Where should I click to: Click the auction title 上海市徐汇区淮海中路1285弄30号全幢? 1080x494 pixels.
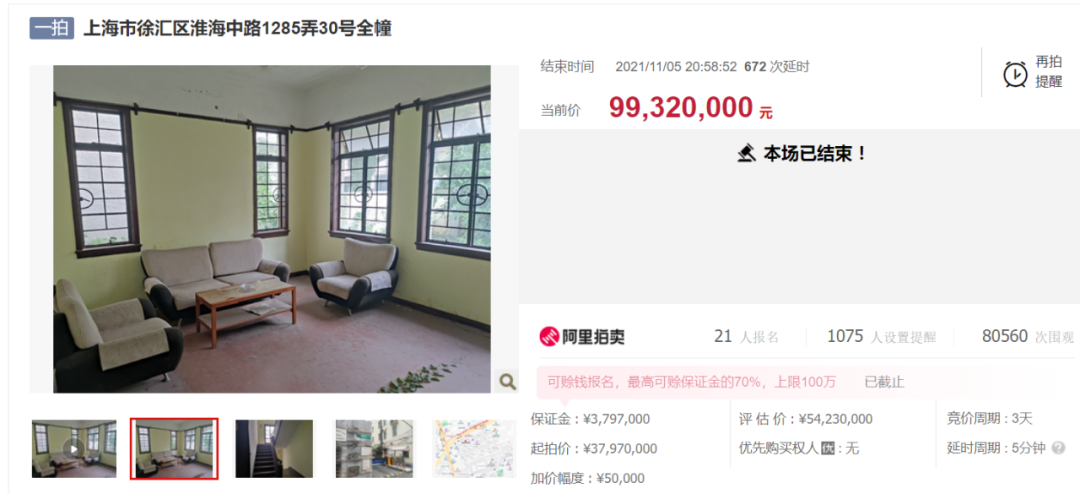click(x=238, y=29)
